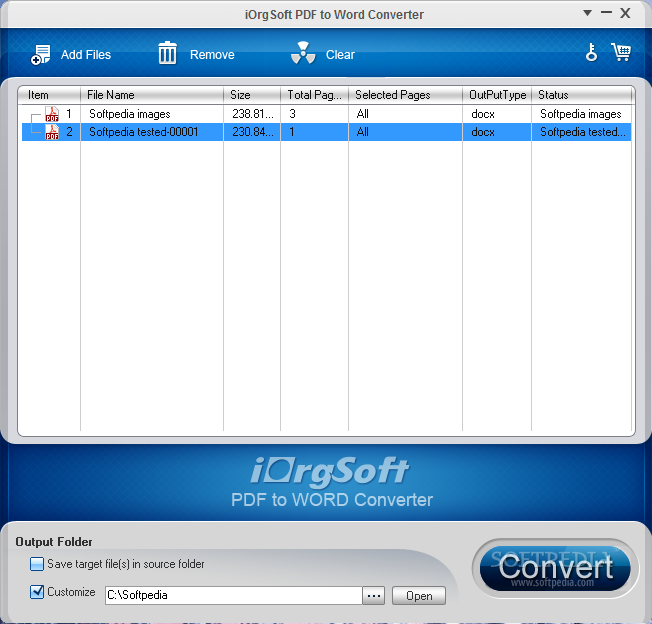
Task: Sort list by Item column header
Action: (49, 95)
